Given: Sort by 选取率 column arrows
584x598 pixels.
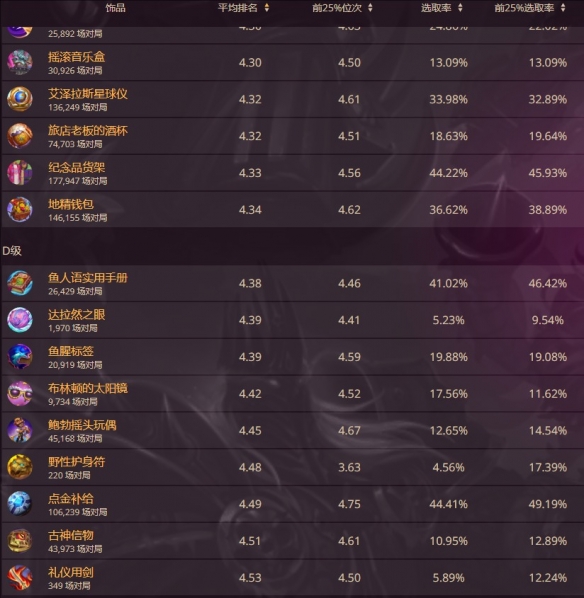Looking at the screenshot, I should (460, 8).
